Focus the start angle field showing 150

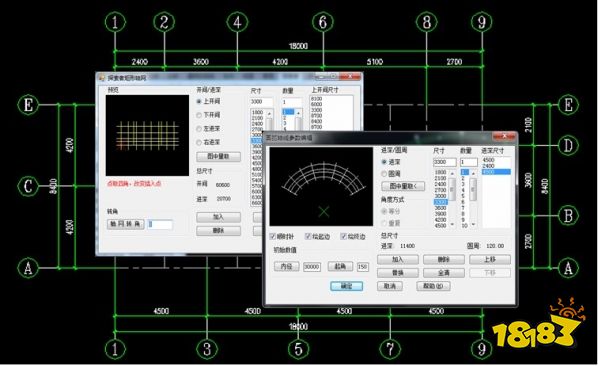363,267
